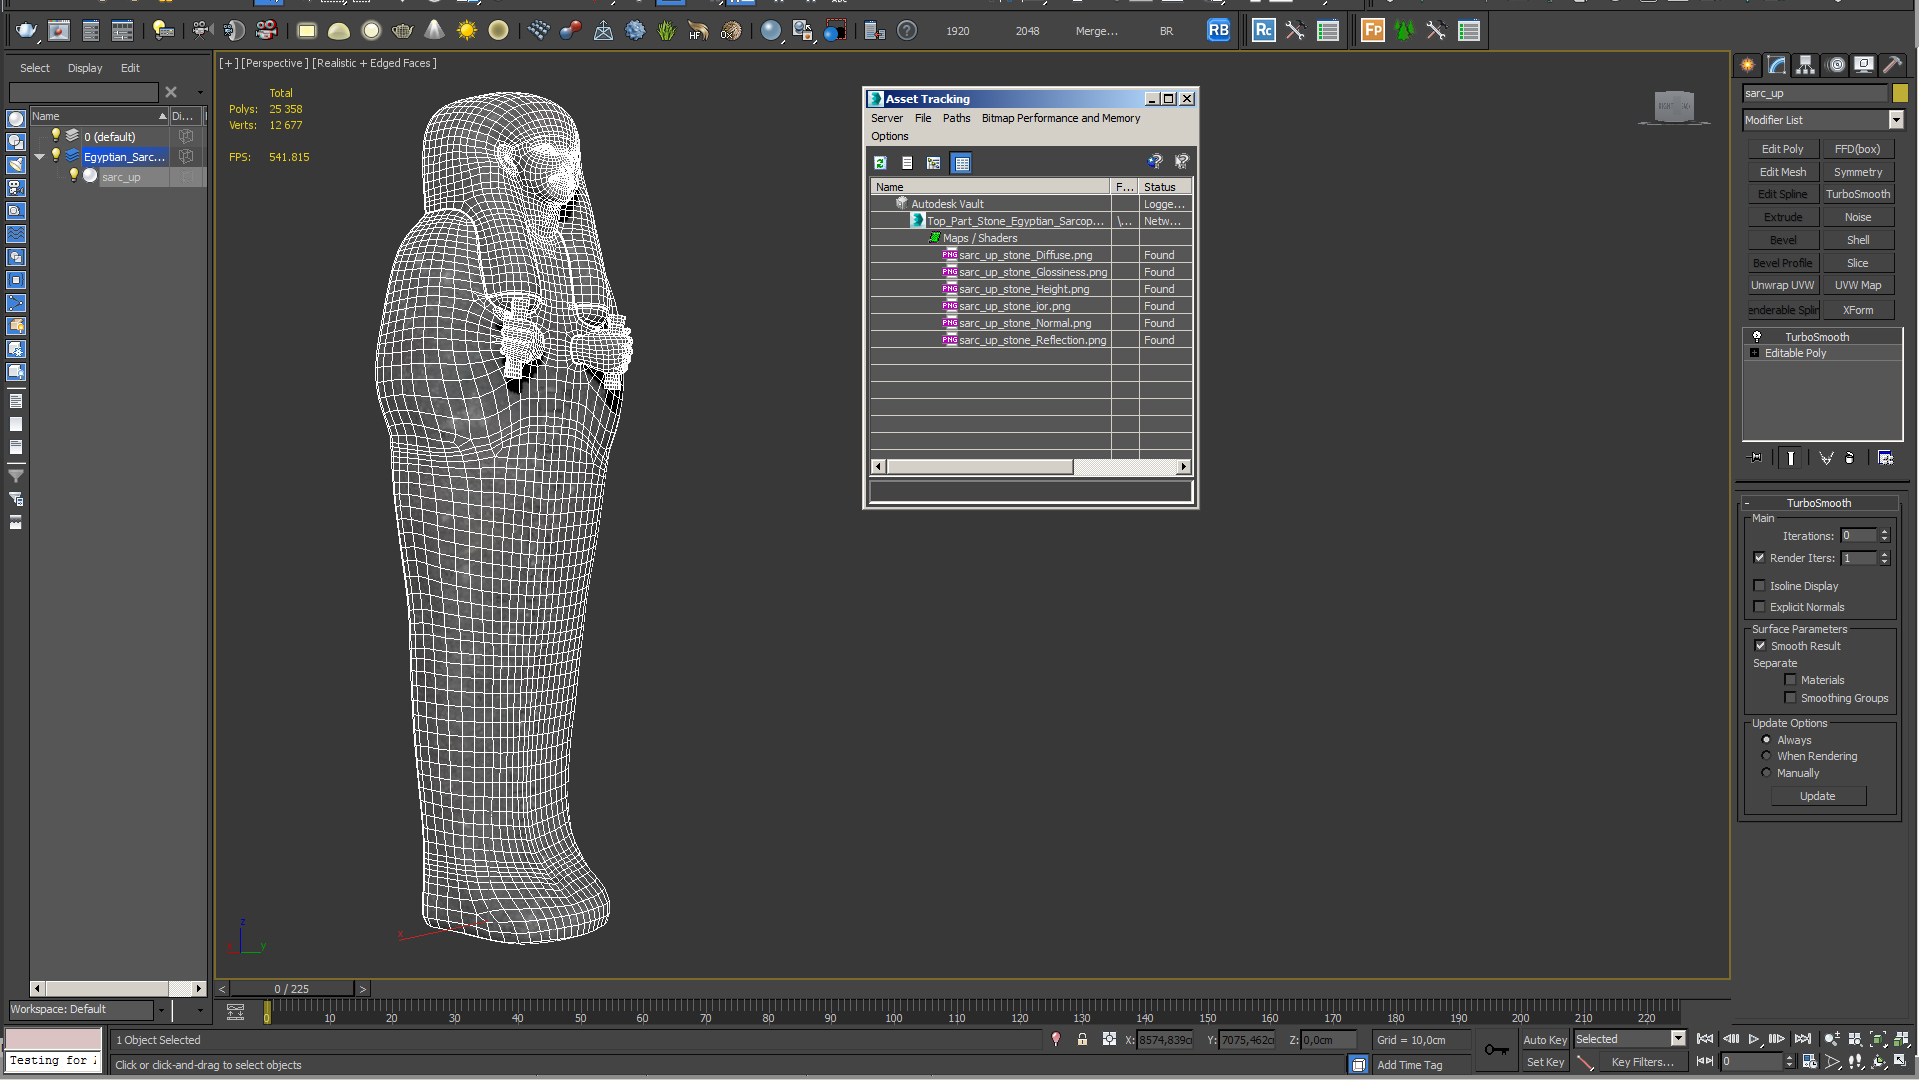Screen dimensions: 1920x1080
Task: Select the TurboSmooth modifier icon
Action: [x=1755, y=335]
